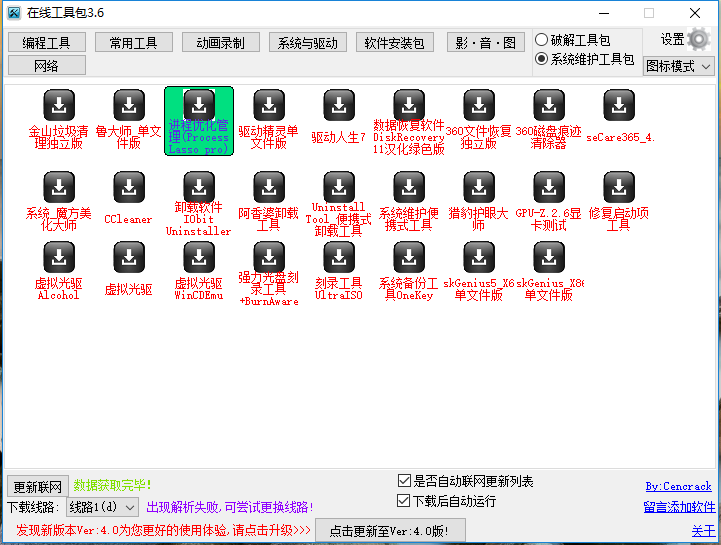The height and width of the screenshot is (545, 721).
Task: Download skGenius5_X6 单文件版
Action: click(x=479, y=257)
